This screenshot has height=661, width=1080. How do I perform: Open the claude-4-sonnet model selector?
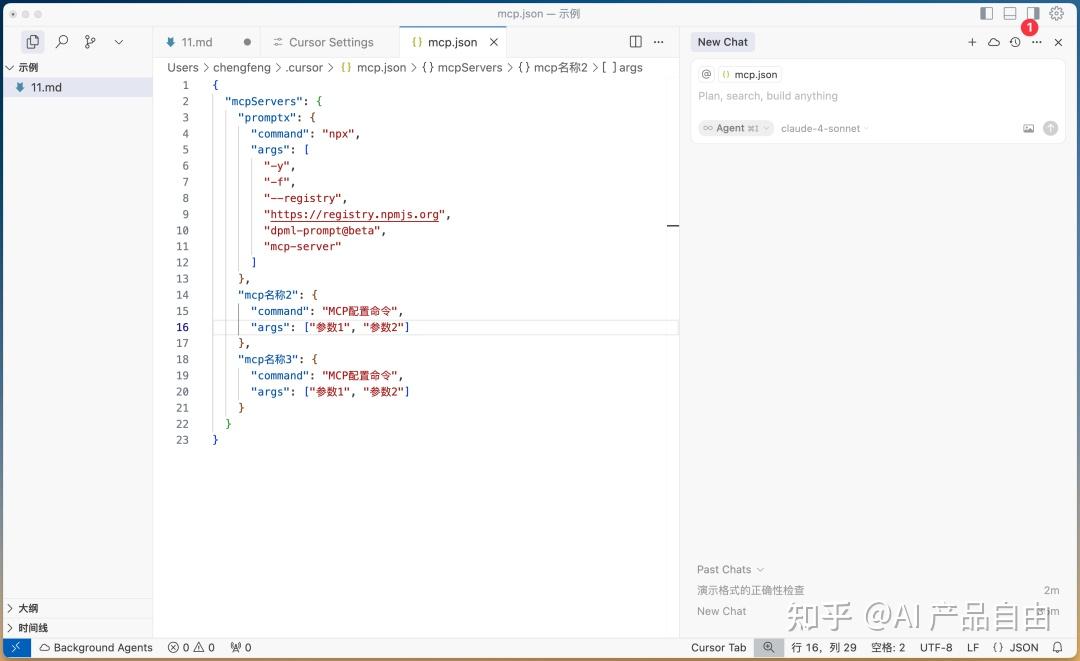pos(824,128)
